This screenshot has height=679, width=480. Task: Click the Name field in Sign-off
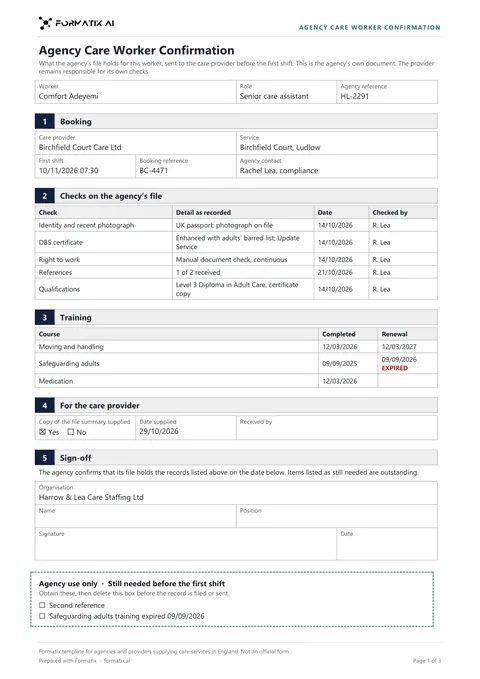click(x=136, y=516)
